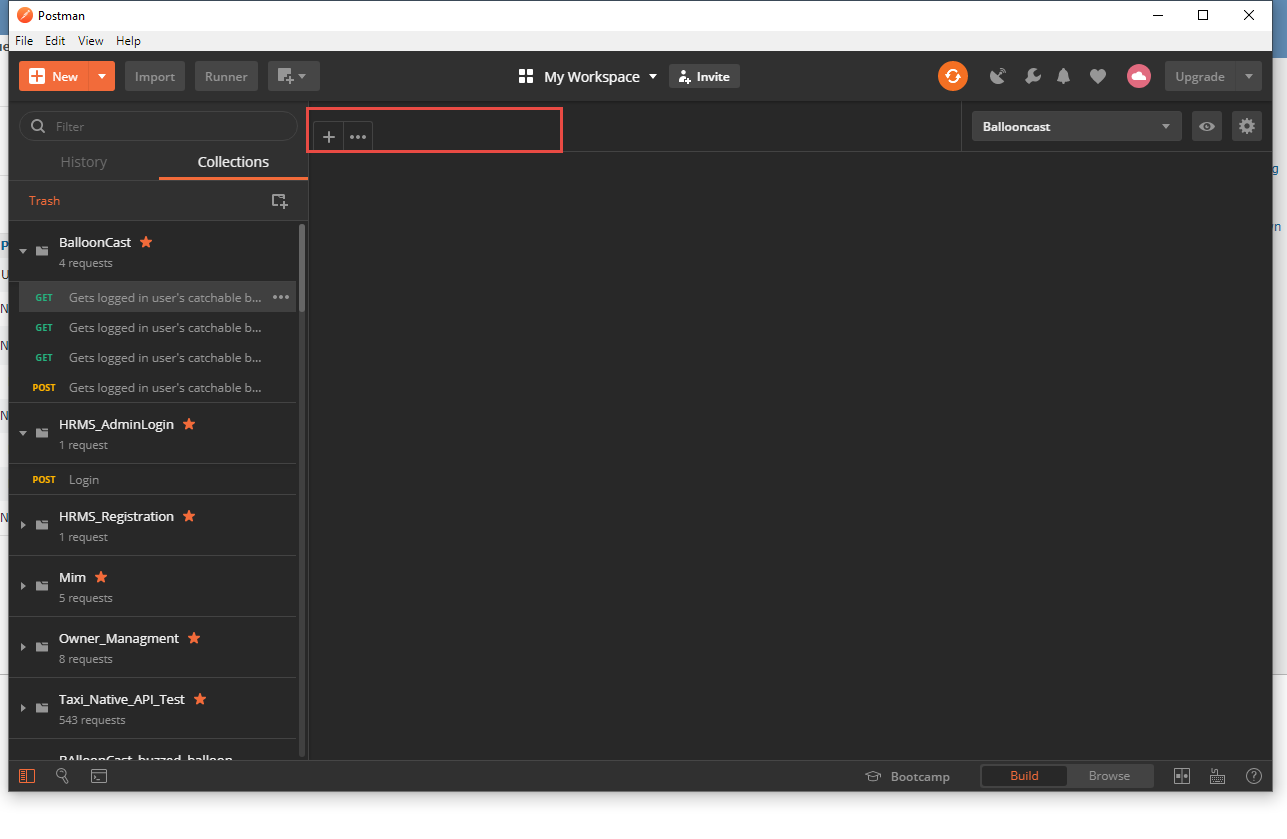Click the sidebar Filter input field

(158, 127)
